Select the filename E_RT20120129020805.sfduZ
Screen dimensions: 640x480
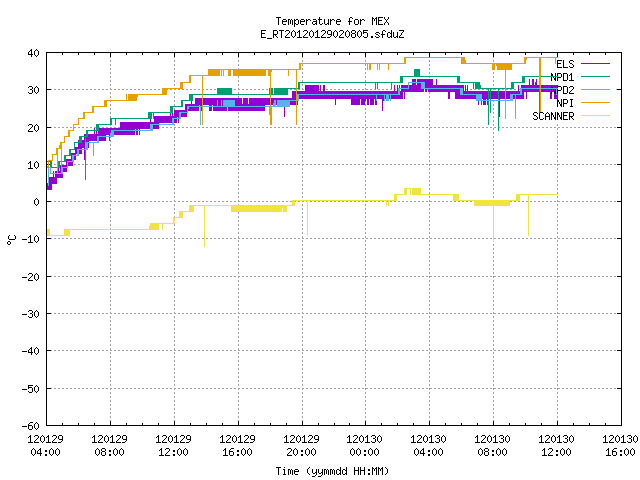(332, 34)
